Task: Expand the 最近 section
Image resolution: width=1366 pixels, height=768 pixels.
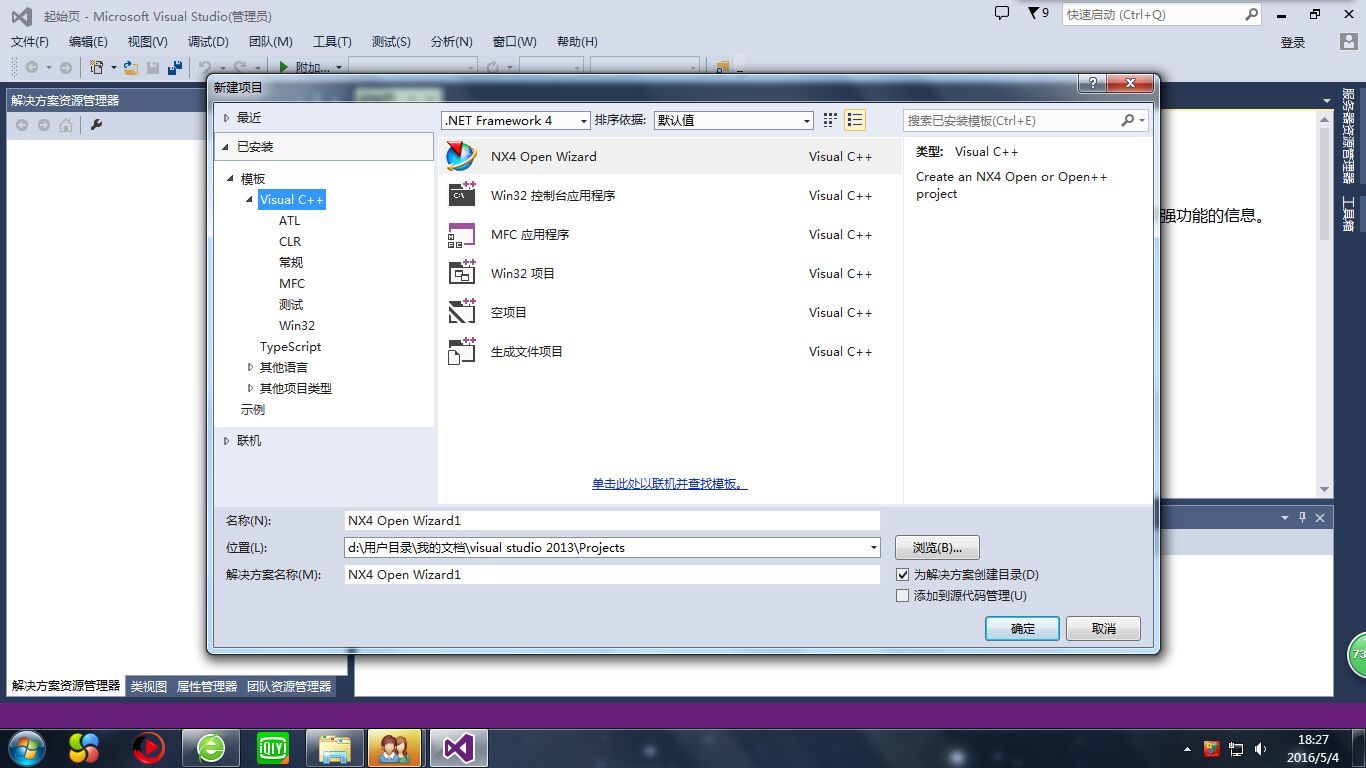Action: pos(227,118)
